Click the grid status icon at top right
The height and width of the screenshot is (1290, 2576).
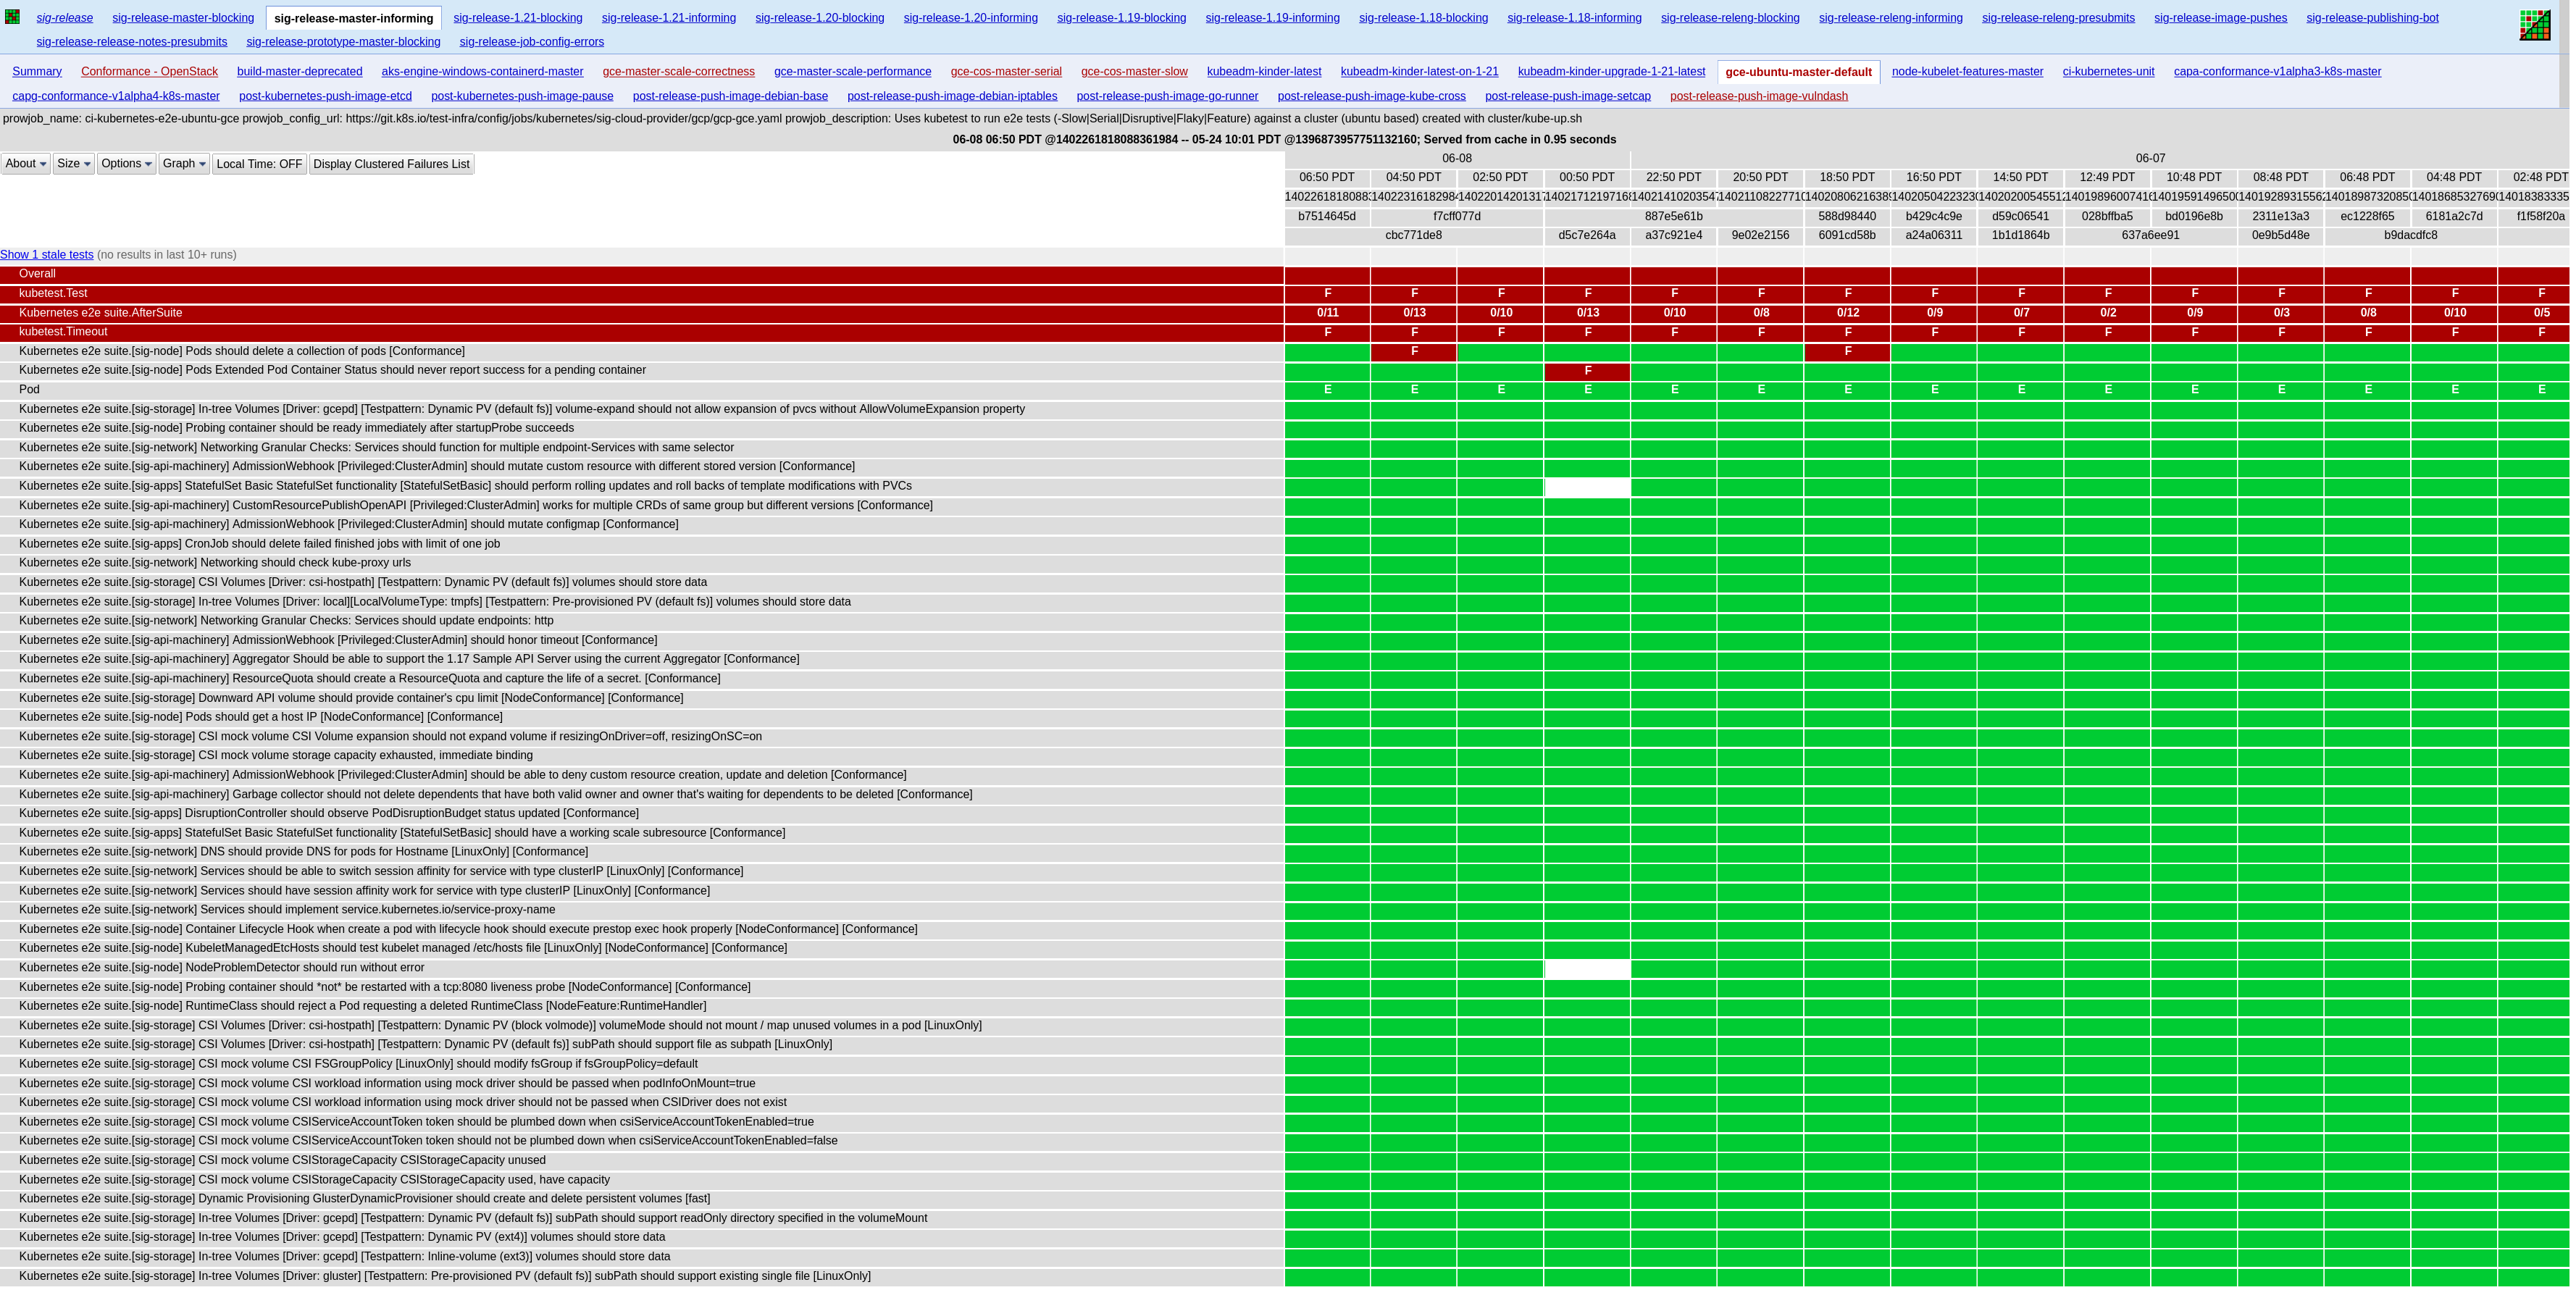(x=2534, y=25)
